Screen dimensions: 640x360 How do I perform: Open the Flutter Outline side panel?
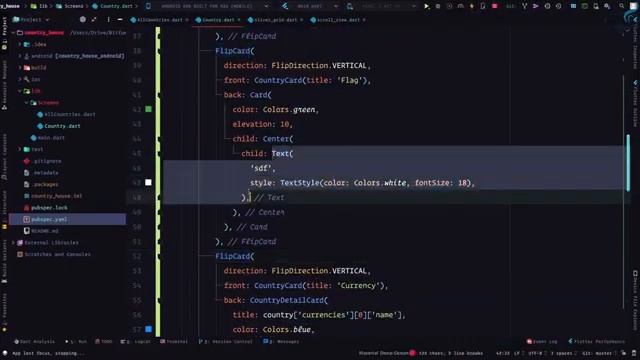(x=636, y=104)
